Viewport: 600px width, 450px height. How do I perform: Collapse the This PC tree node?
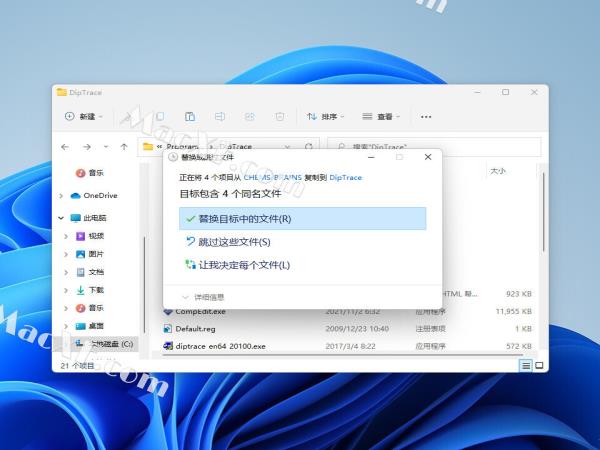[61, 218]
